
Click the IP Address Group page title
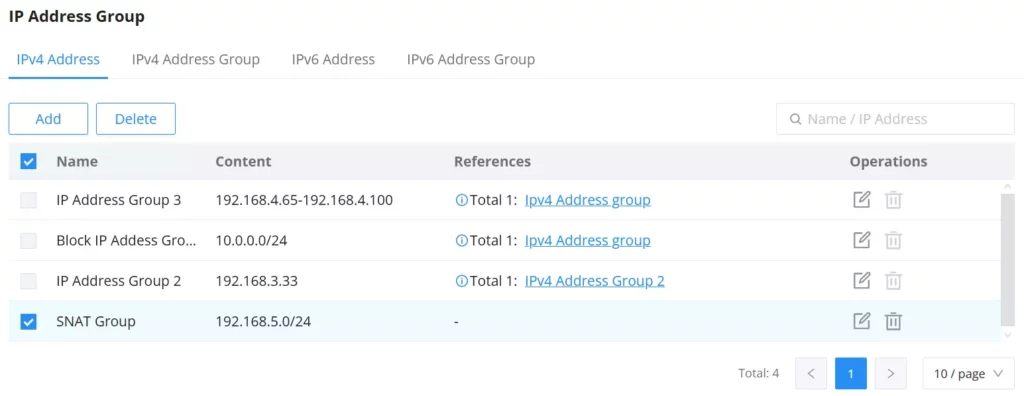click(76, 16)
